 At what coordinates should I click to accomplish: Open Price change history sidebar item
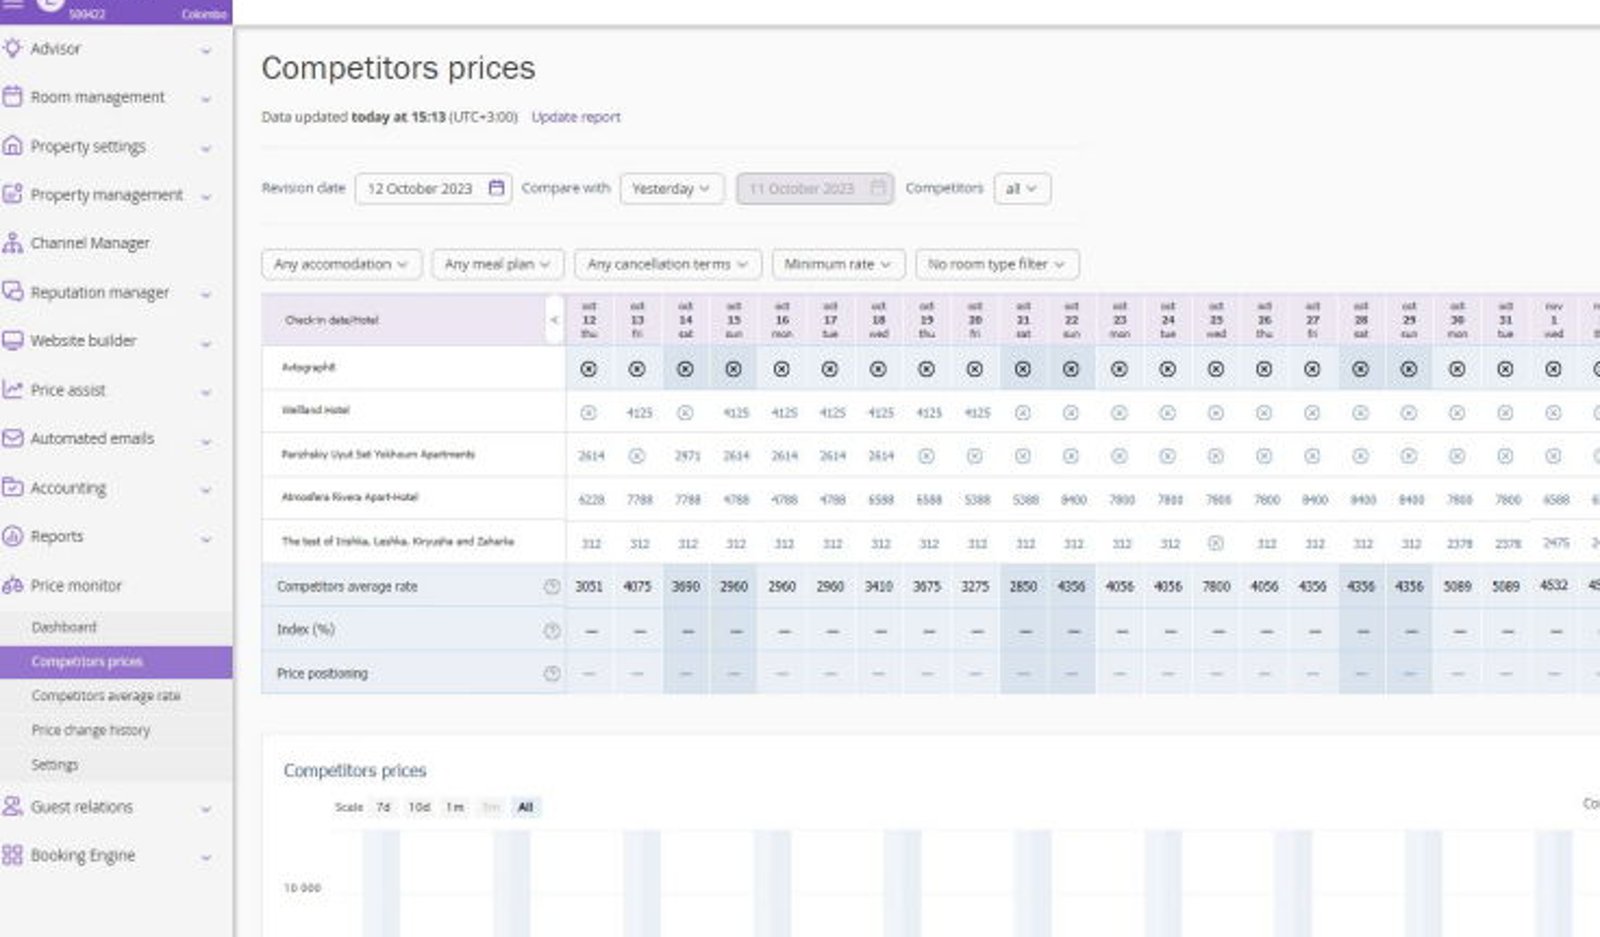tap(91, 730)
